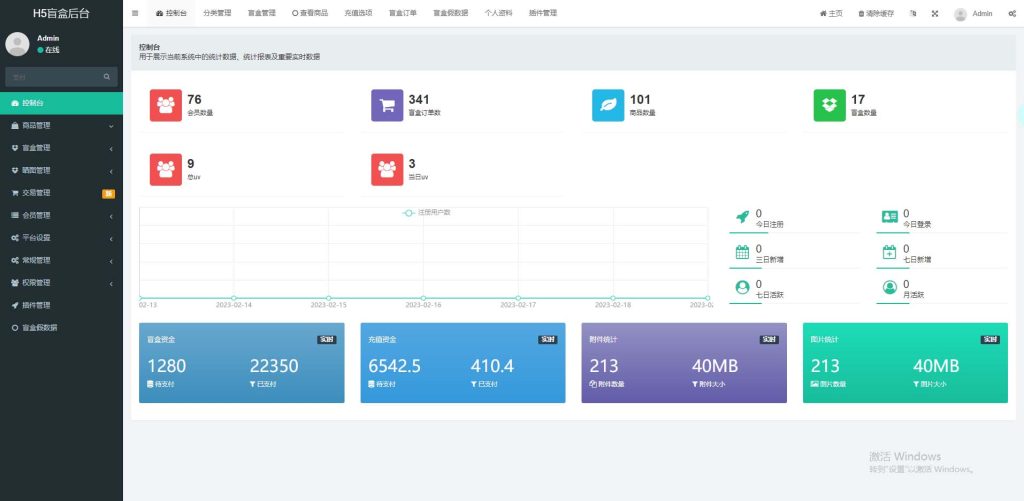1024x501 pixels.
Task: Toggle the sidebar hamburger menu icon
Action: pyautogui.click(x=135, y=13)
